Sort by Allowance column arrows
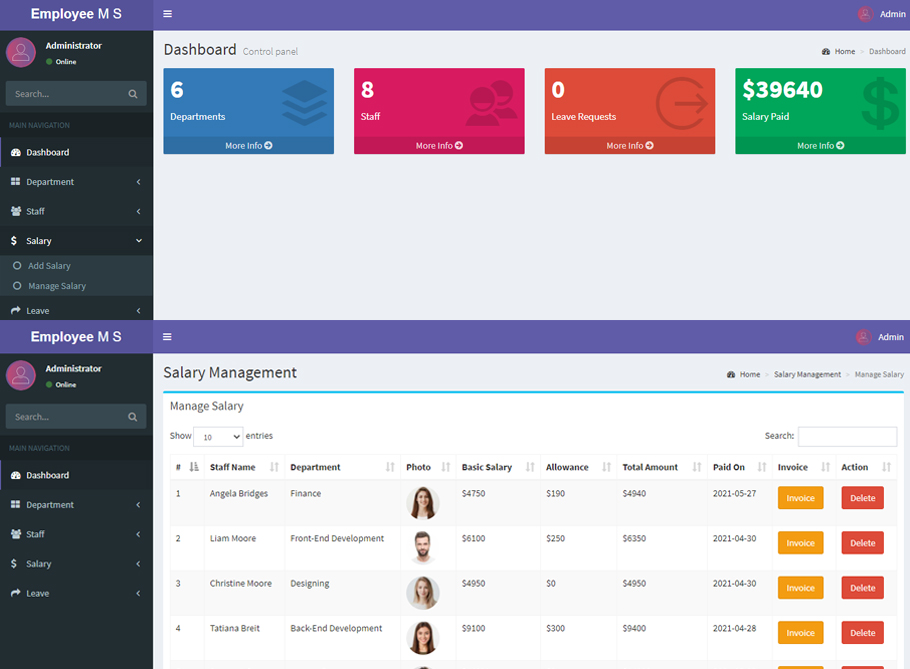The image size is (910, 669). [x=606, y=467]
